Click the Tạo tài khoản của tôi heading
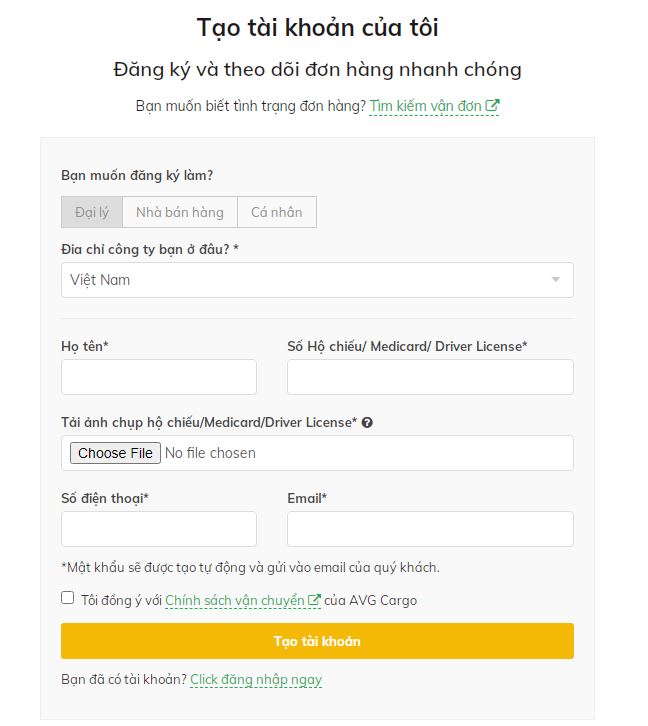Viewport: 648px width, 726px height. tap(317, 27)
